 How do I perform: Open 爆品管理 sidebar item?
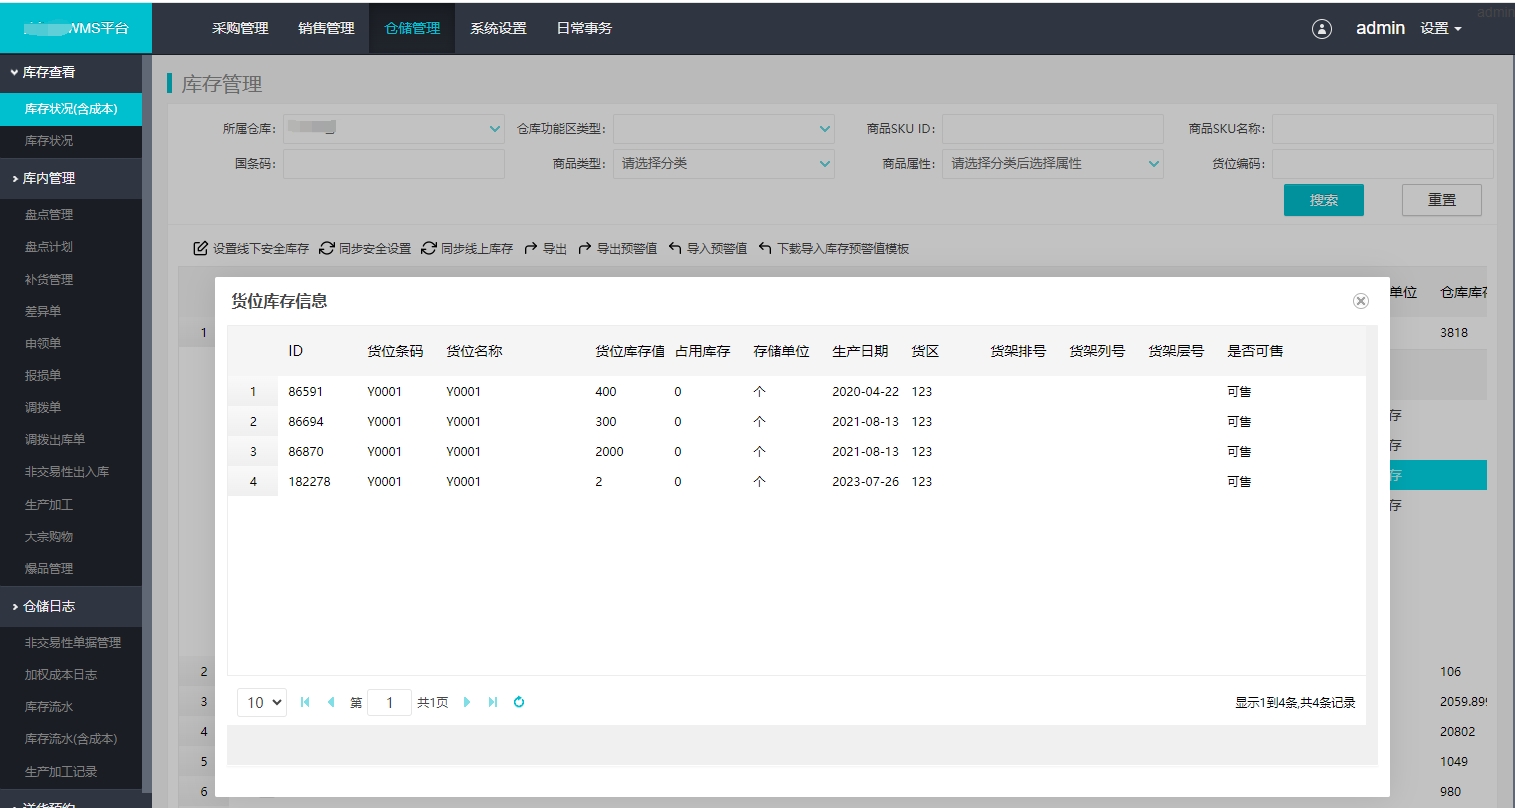[71, 569]
